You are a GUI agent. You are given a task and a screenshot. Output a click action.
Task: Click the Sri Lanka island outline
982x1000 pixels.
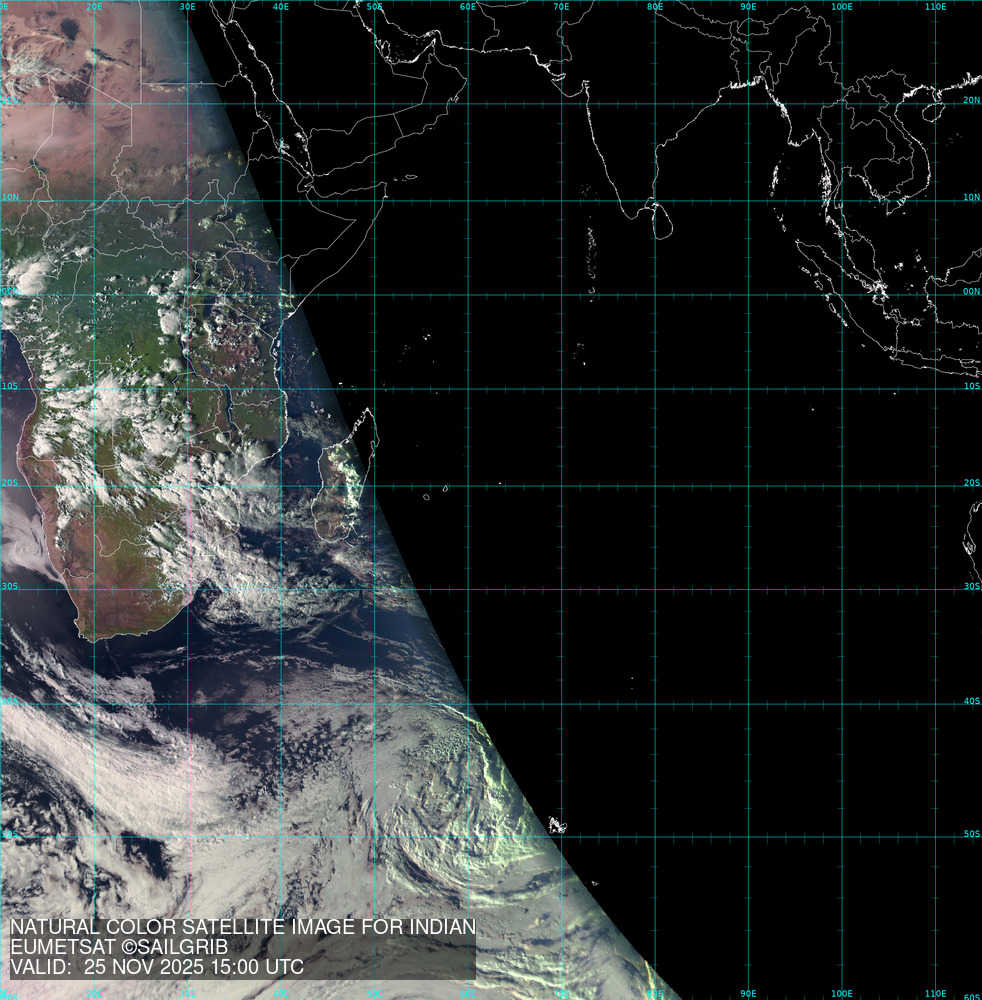coord(662,220)
